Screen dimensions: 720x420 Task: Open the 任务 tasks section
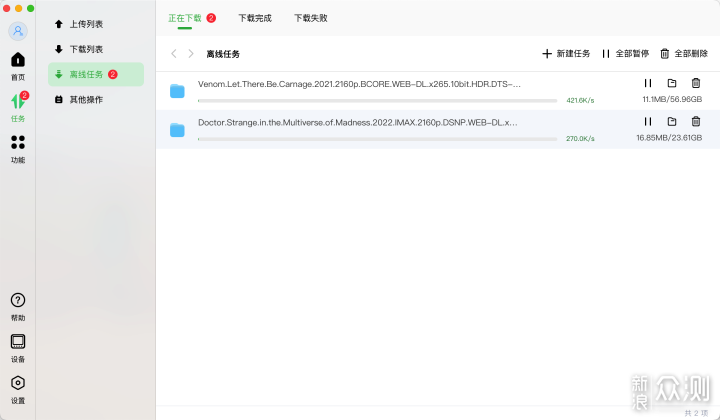click(x=18, y=107)
